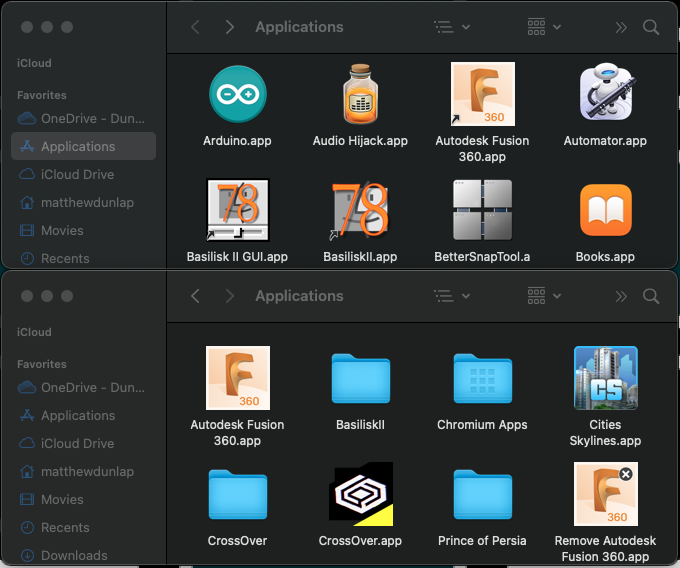
Task: Click the Automator.app file name
Action: 605,141
